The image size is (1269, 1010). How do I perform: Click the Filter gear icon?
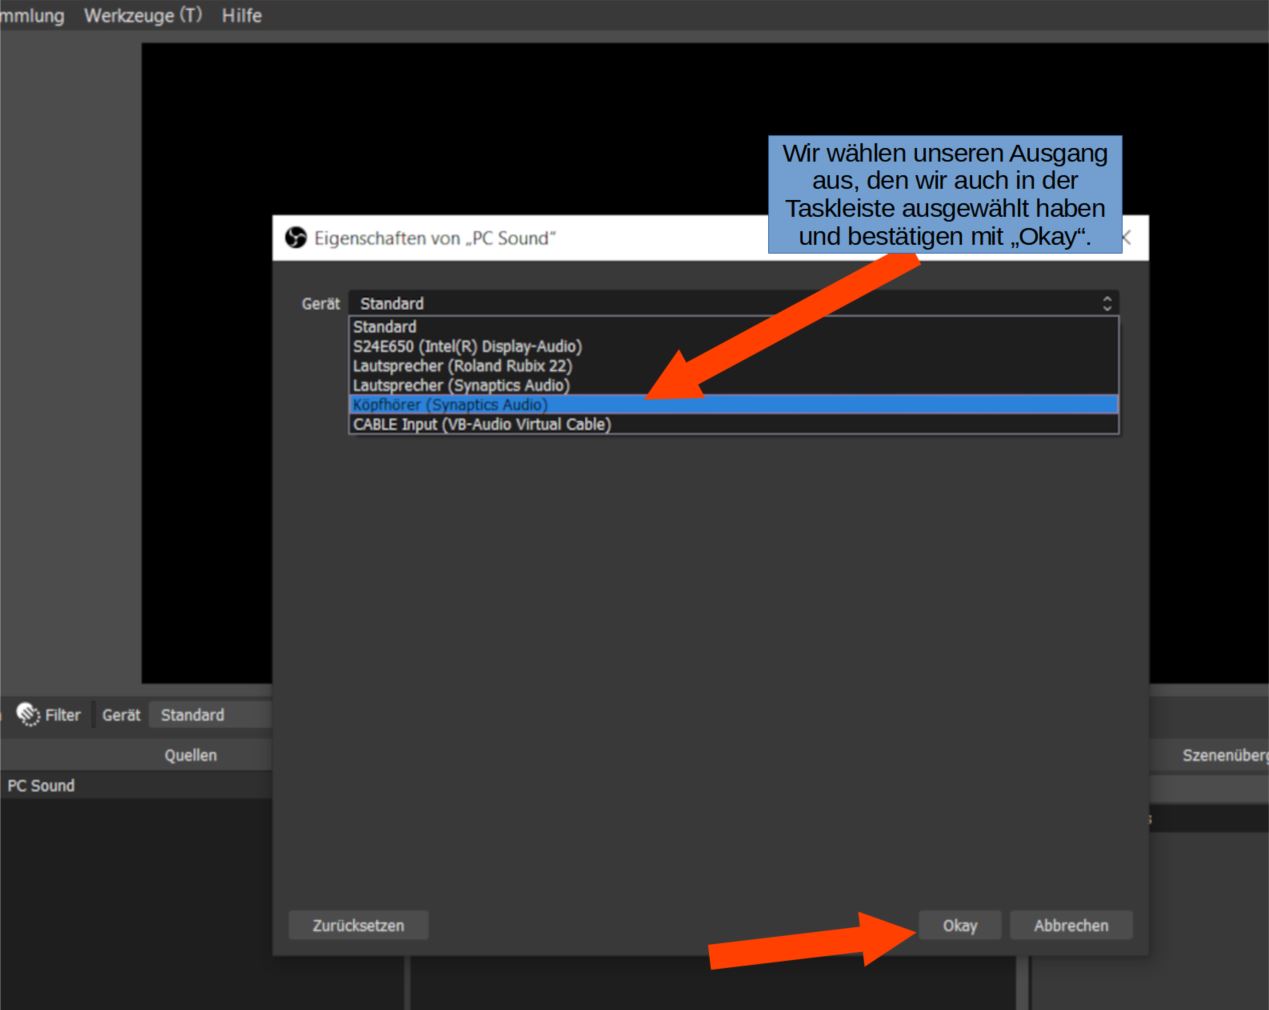(x=28, y=715)
